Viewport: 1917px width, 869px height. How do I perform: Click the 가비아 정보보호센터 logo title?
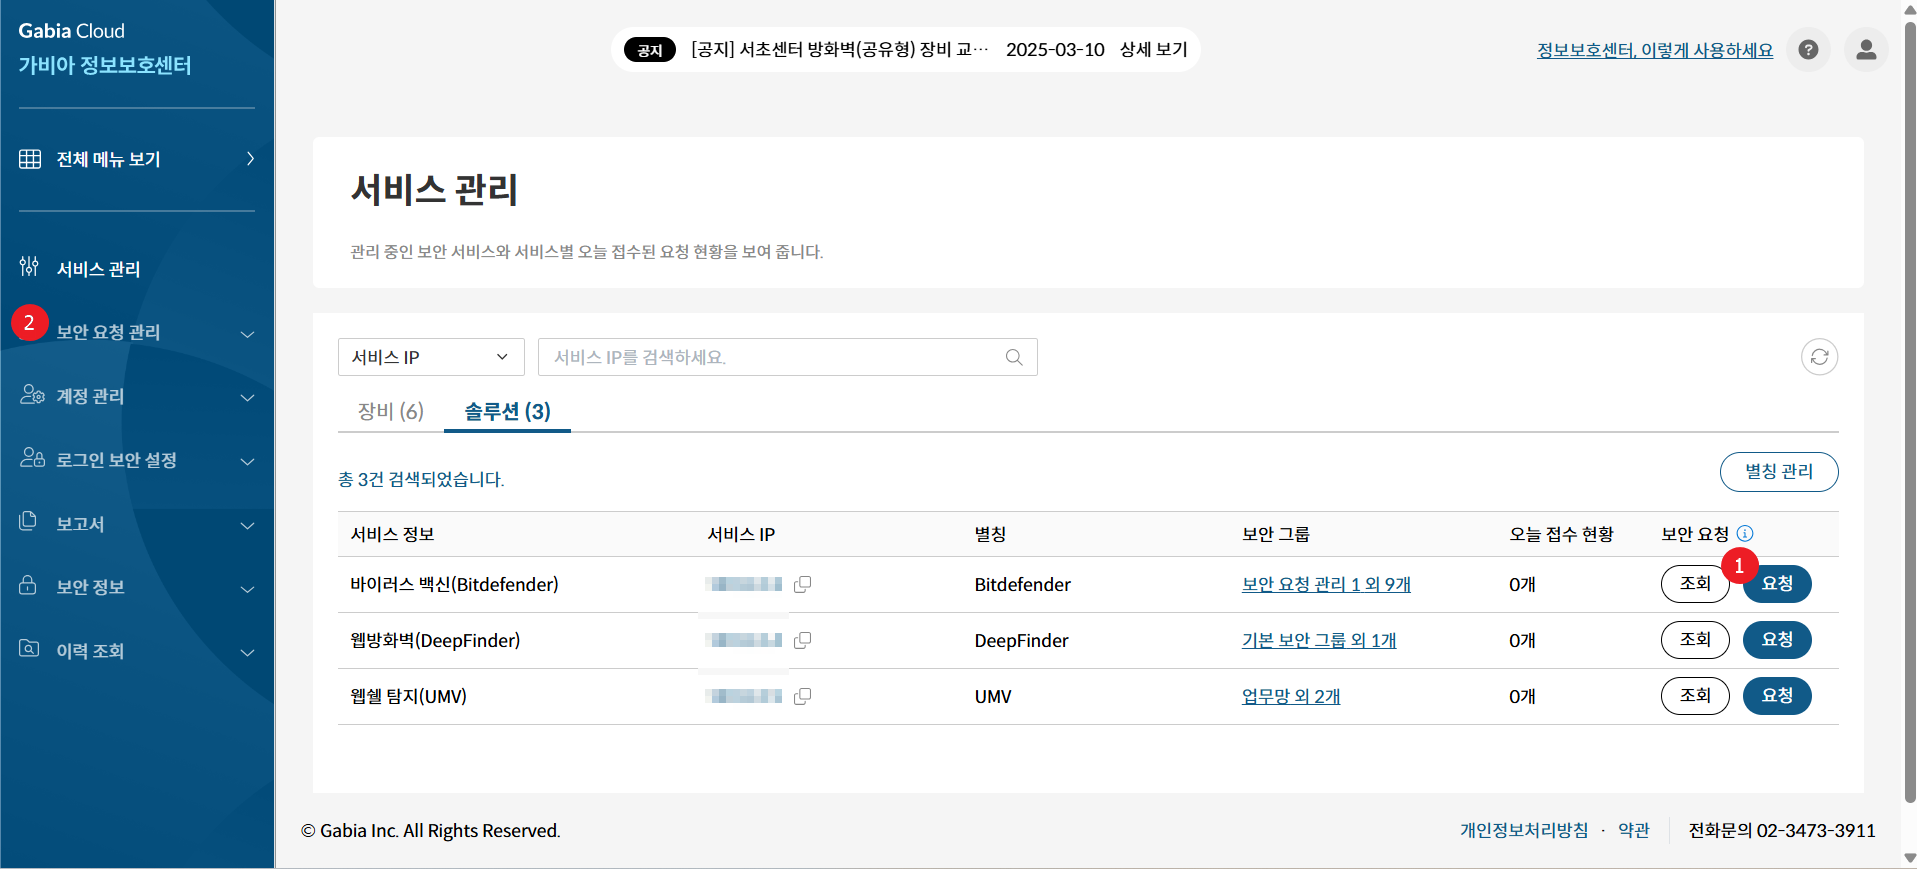coord(105,65)
